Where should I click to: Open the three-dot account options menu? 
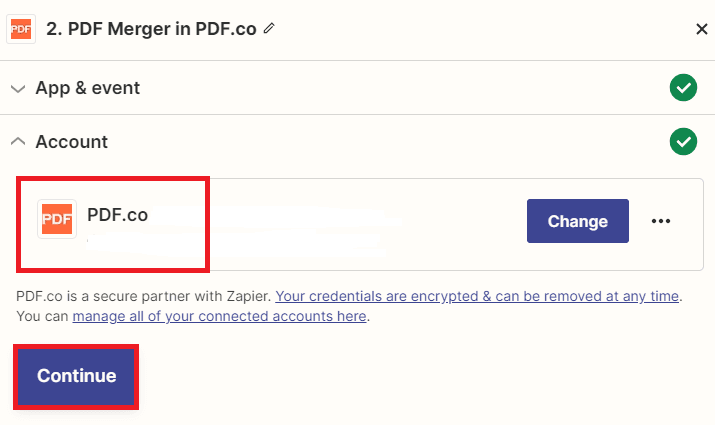pos(661,221)
